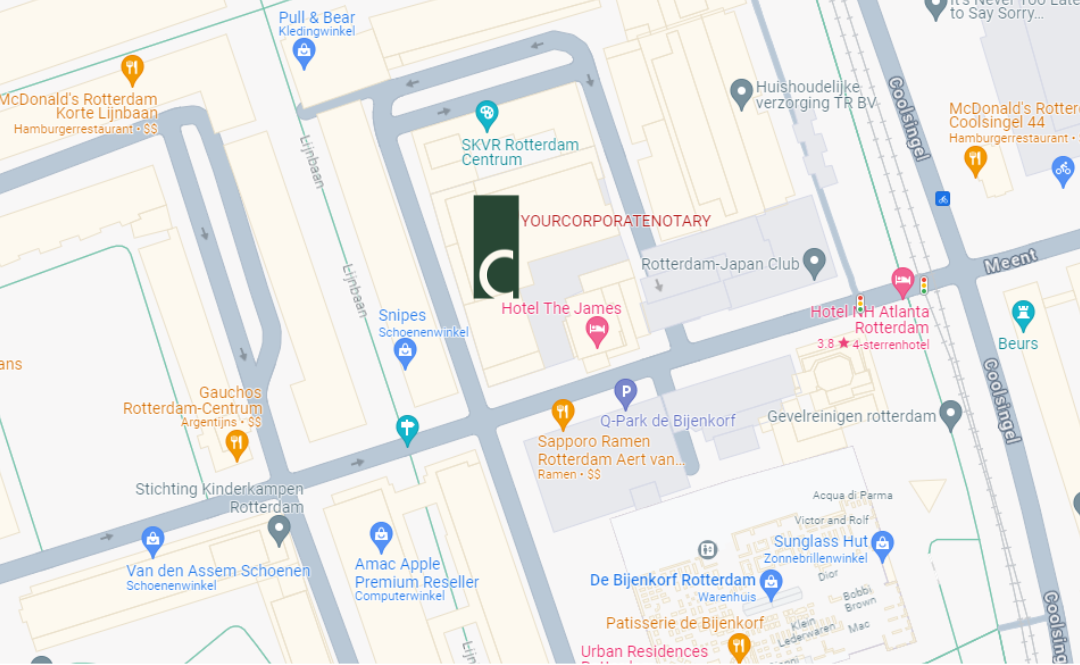Click the Van den Assem Schoenen pin

tap(152, 542)
